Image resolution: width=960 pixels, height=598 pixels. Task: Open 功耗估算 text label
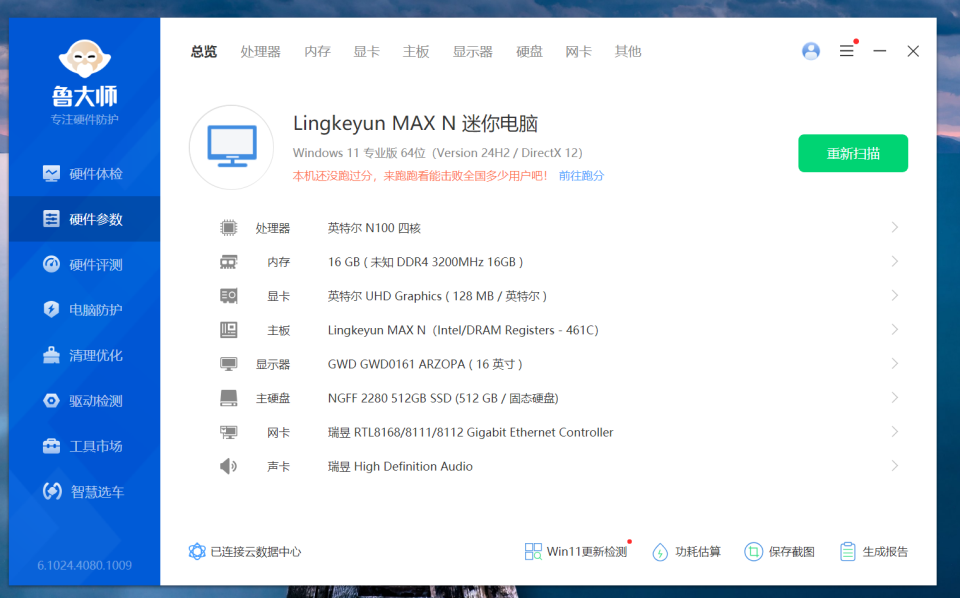tap(698, 552)
